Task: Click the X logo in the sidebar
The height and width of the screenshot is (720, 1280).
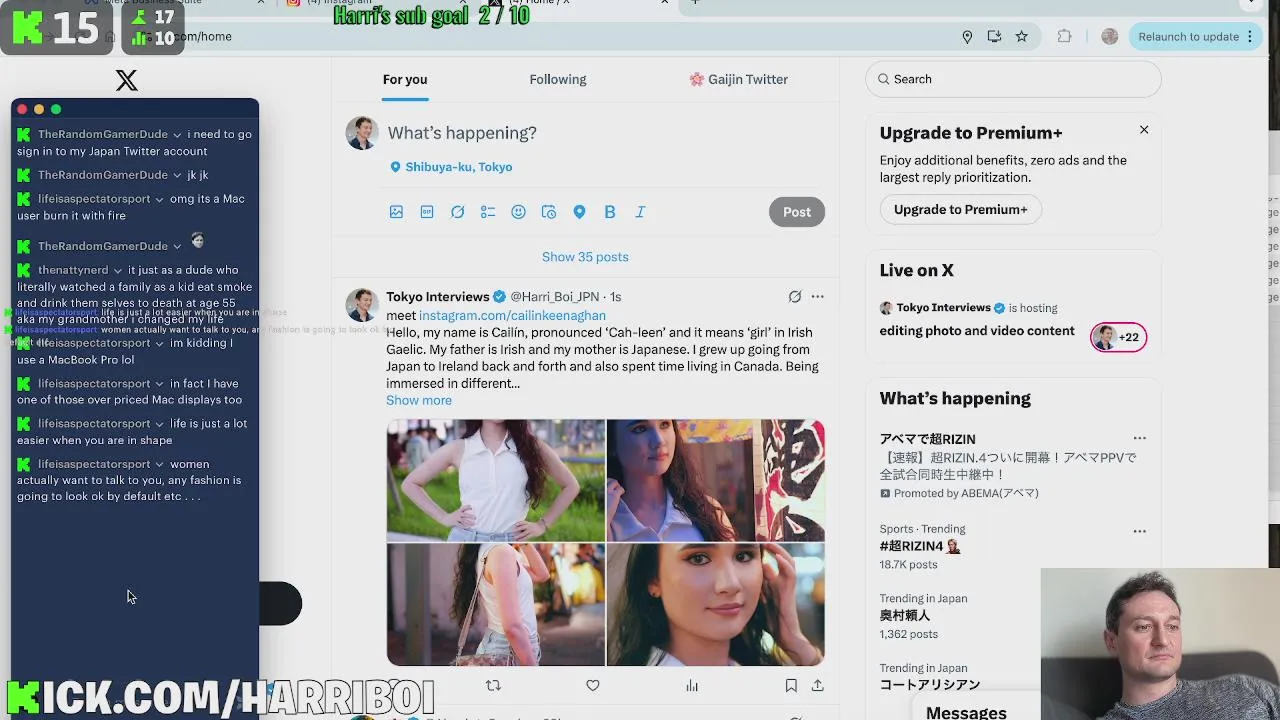Action: 126,81
